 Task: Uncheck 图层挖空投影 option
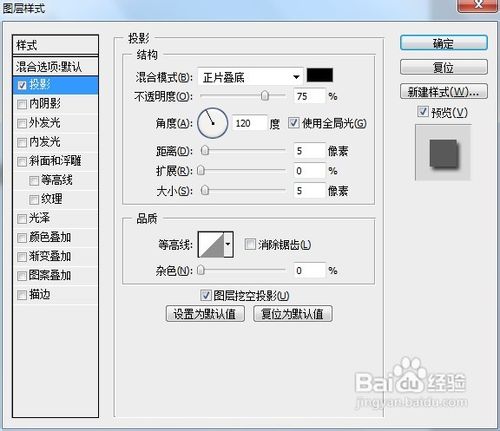(x=205, y=295)
